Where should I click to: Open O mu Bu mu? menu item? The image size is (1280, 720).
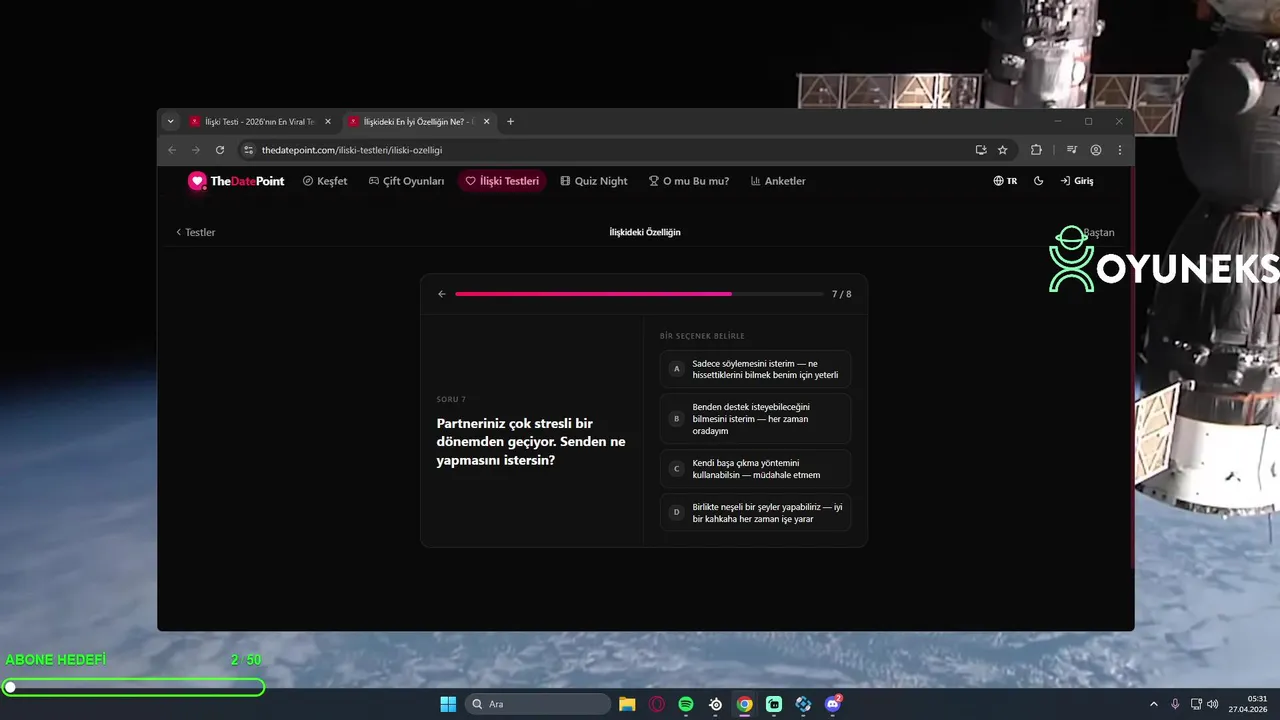tap(689, 181)
